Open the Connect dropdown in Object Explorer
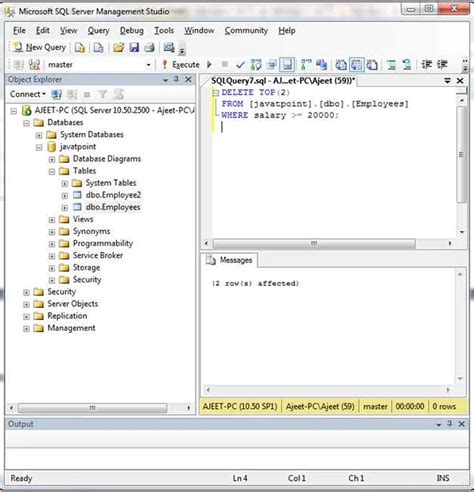The width and height of the screenshot is (474, 492). (28, 94)
